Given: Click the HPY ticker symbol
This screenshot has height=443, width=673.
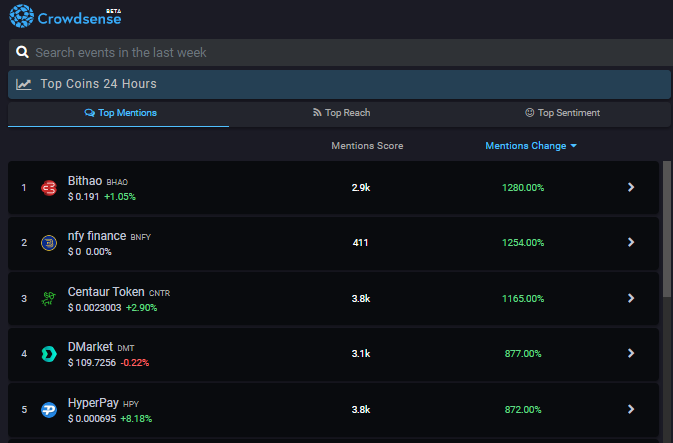Looking at the screenshot, I should point(131,404).
